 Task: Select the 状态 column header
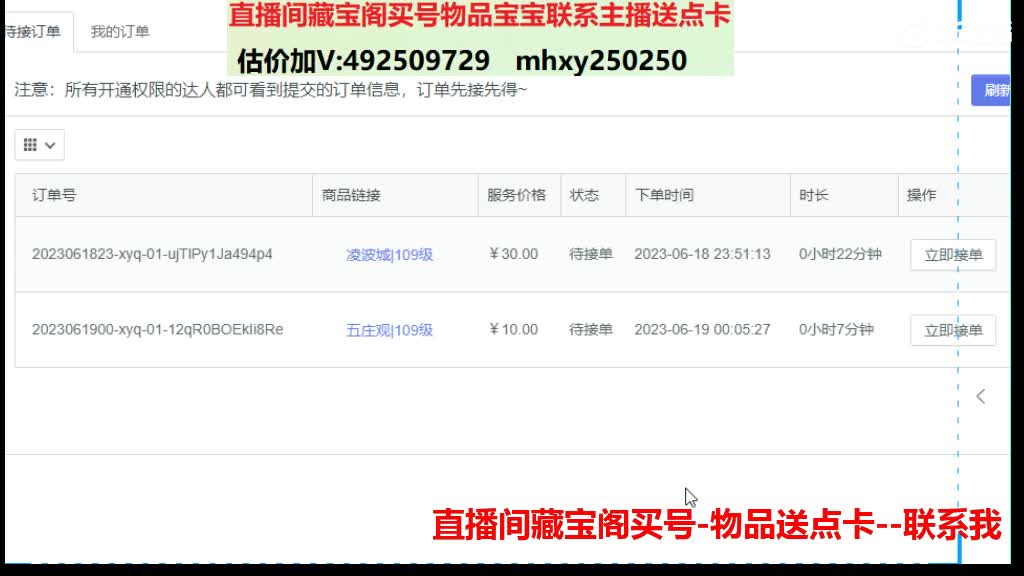(x=584, y=195)
